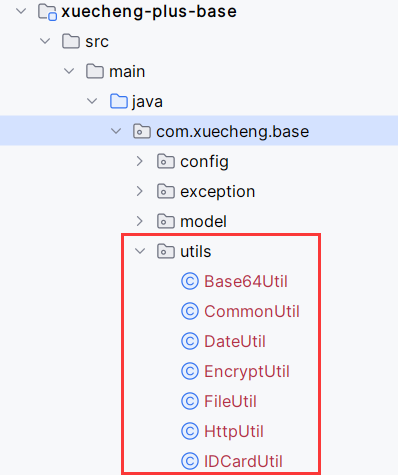Collapse the utils package
The height and width of the screenshot is (475, 398).
140,251
